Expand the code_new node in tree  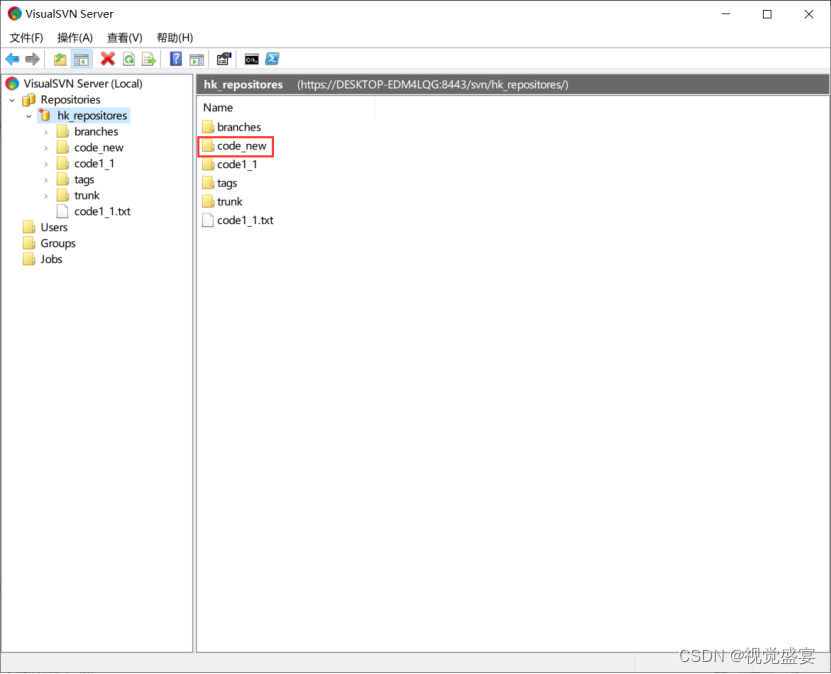point(46,148)
